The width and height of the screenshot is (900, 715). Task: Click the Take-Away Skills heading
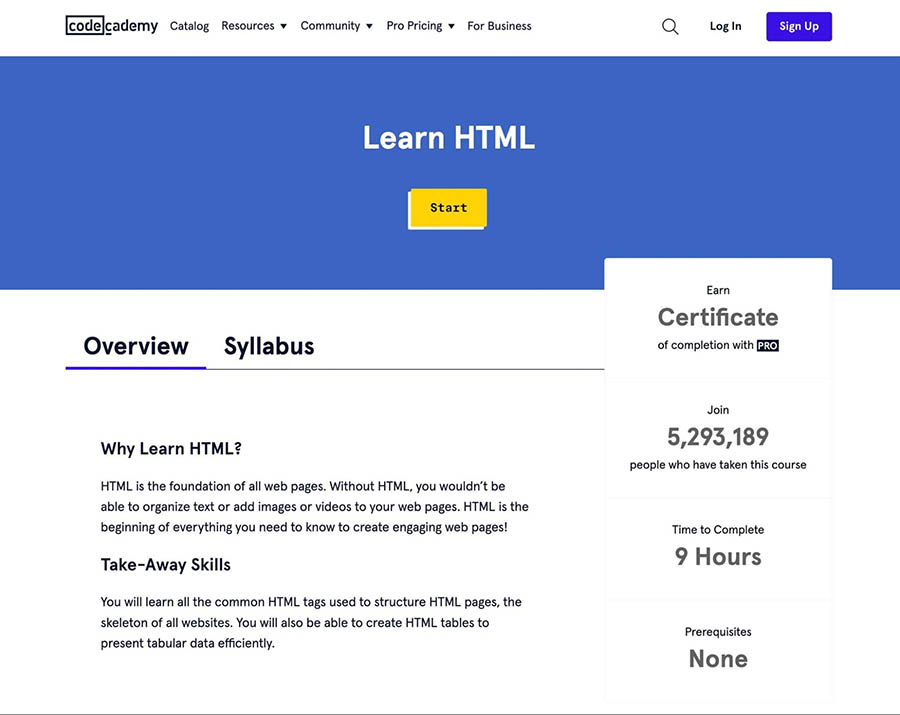(x=165, y=564)
